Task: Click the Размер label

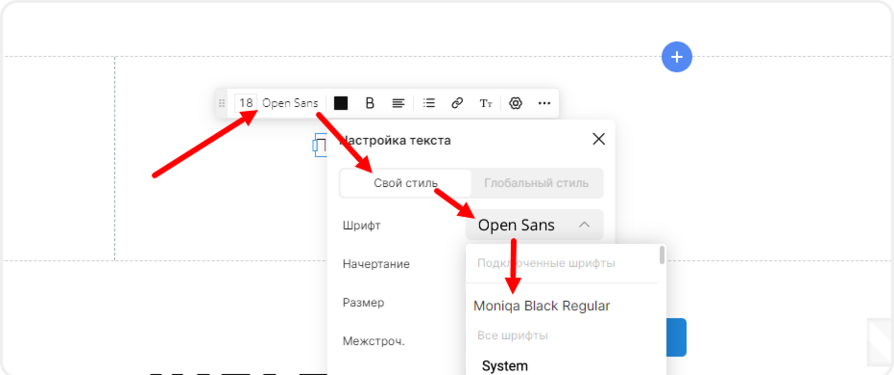Action: 363,303
